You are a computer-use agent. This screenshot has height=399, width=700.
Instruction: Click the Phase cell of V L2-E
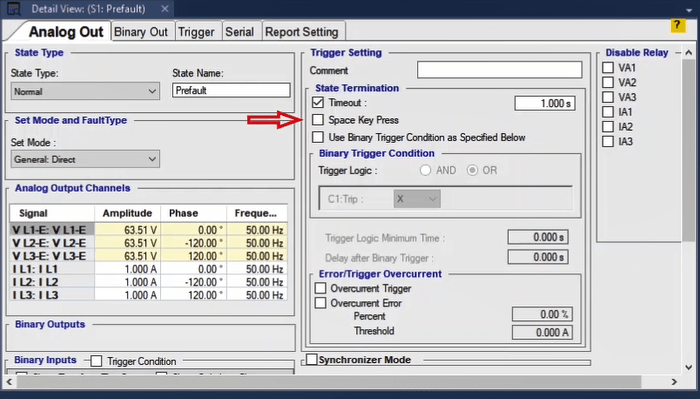[x=193, y=243]
